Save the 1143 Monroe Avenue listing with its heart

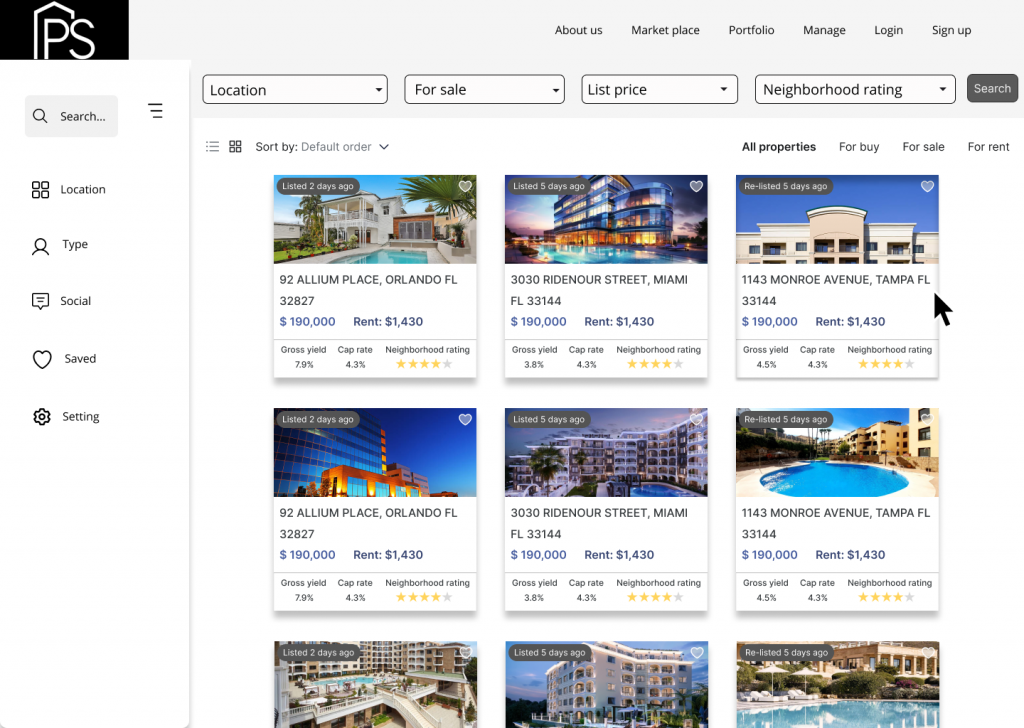click(927, 186)
